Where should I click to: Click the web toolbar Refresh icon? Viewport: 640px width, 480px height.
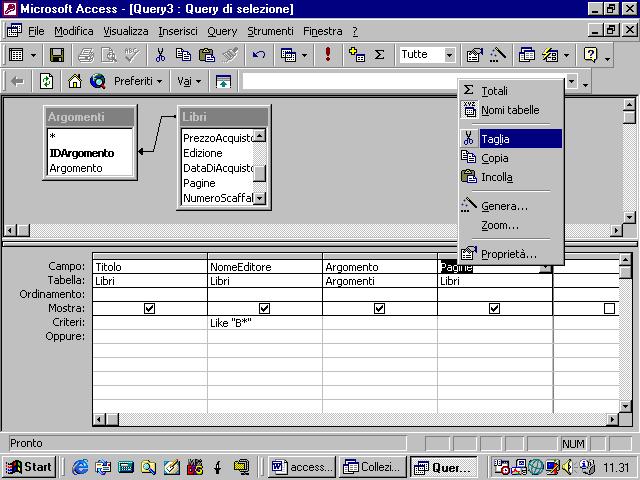pyautogui.click(x=46, y=81)
